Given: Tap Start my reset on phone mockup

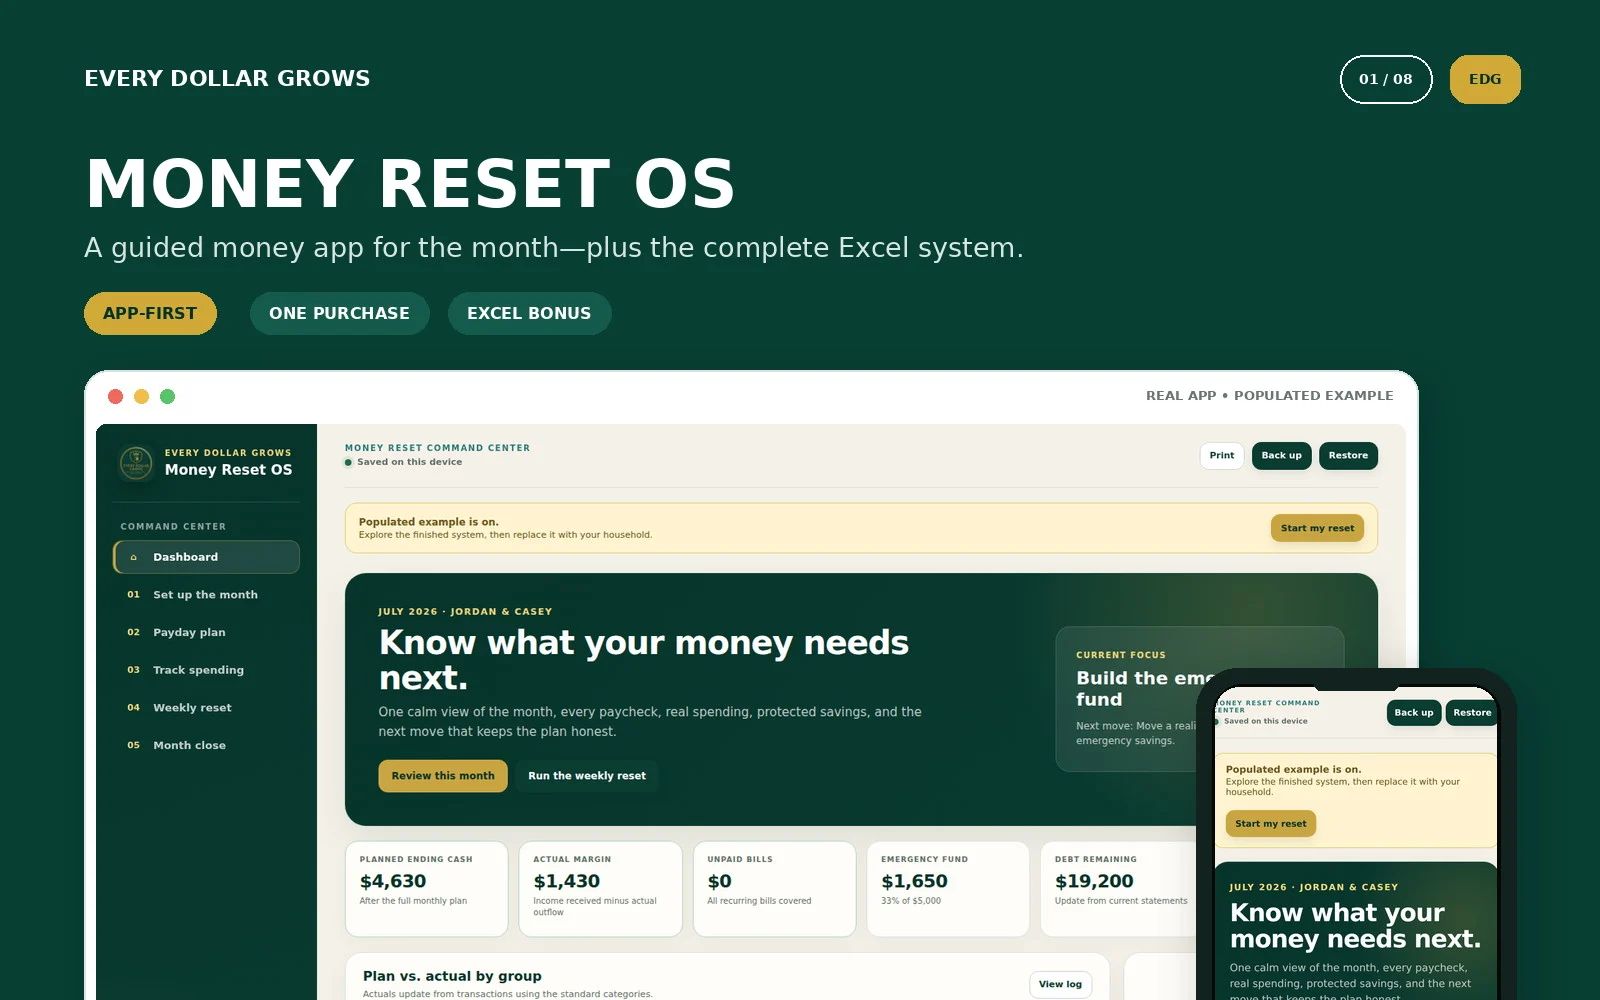Looking at the screenshot, I should point(1270,824).
